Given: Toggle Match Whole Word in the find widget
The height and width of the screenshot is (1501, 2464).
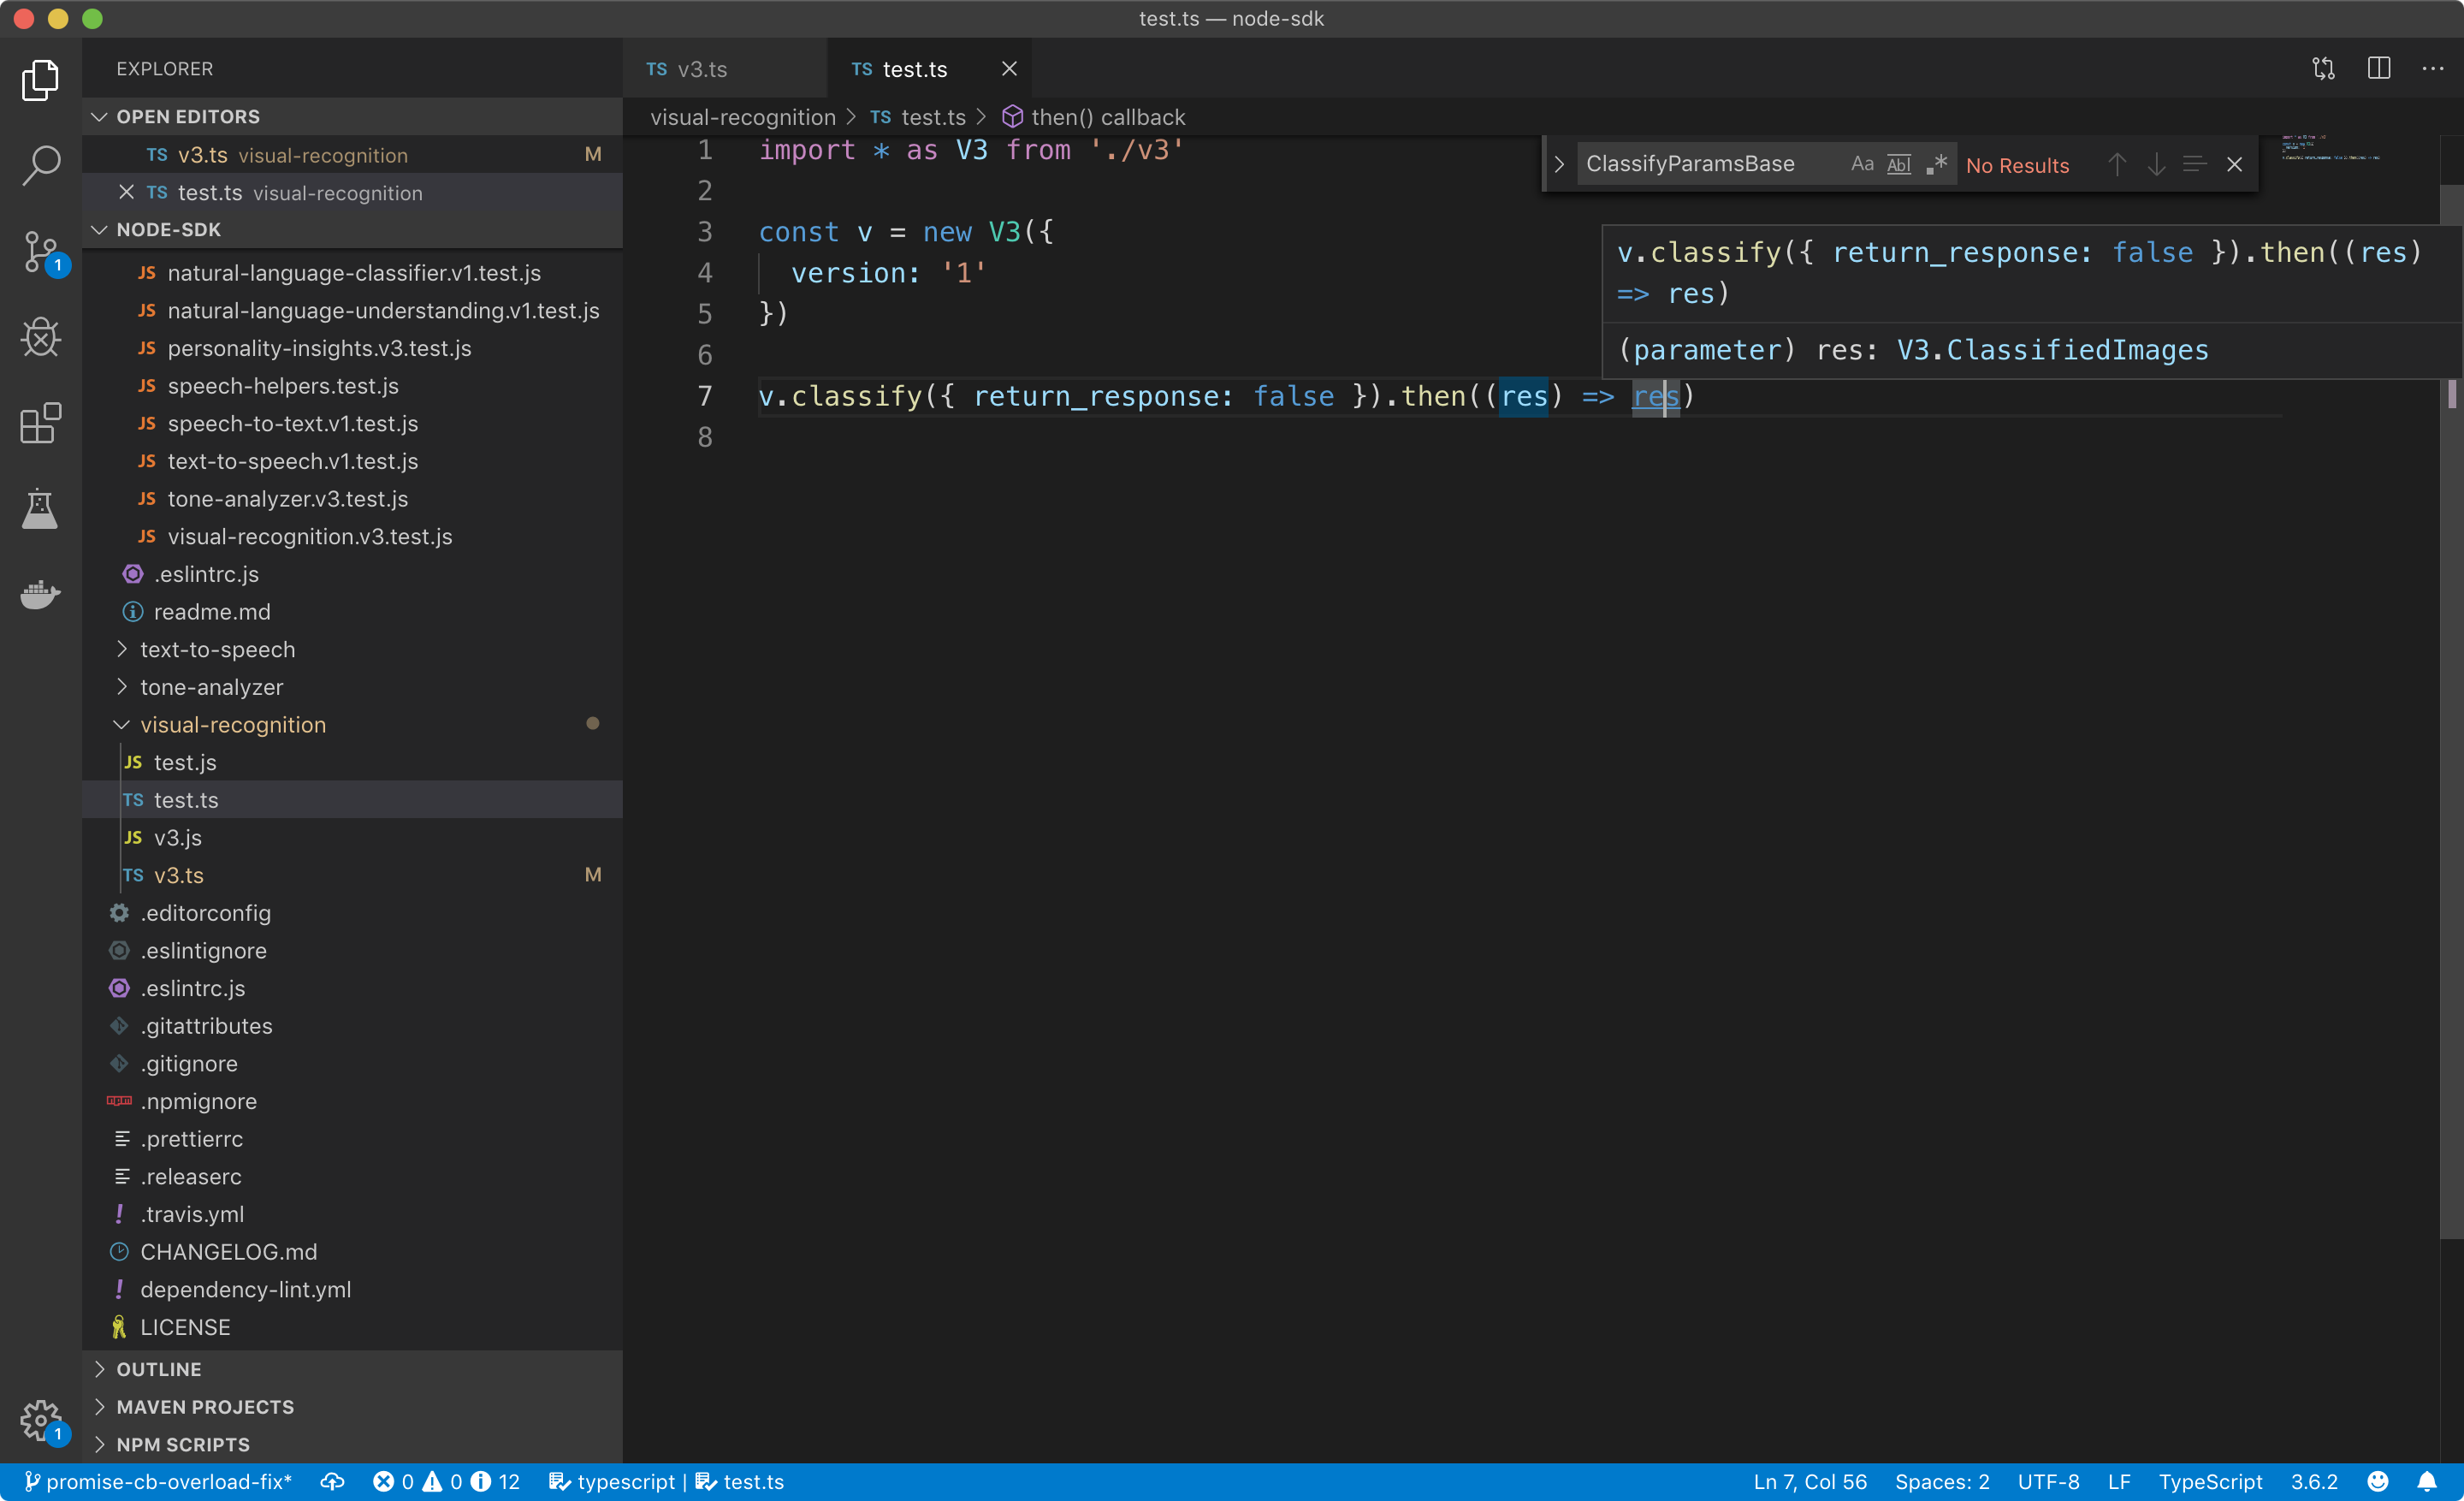Looking at the screenshot, I should [x=1898, y=164].
